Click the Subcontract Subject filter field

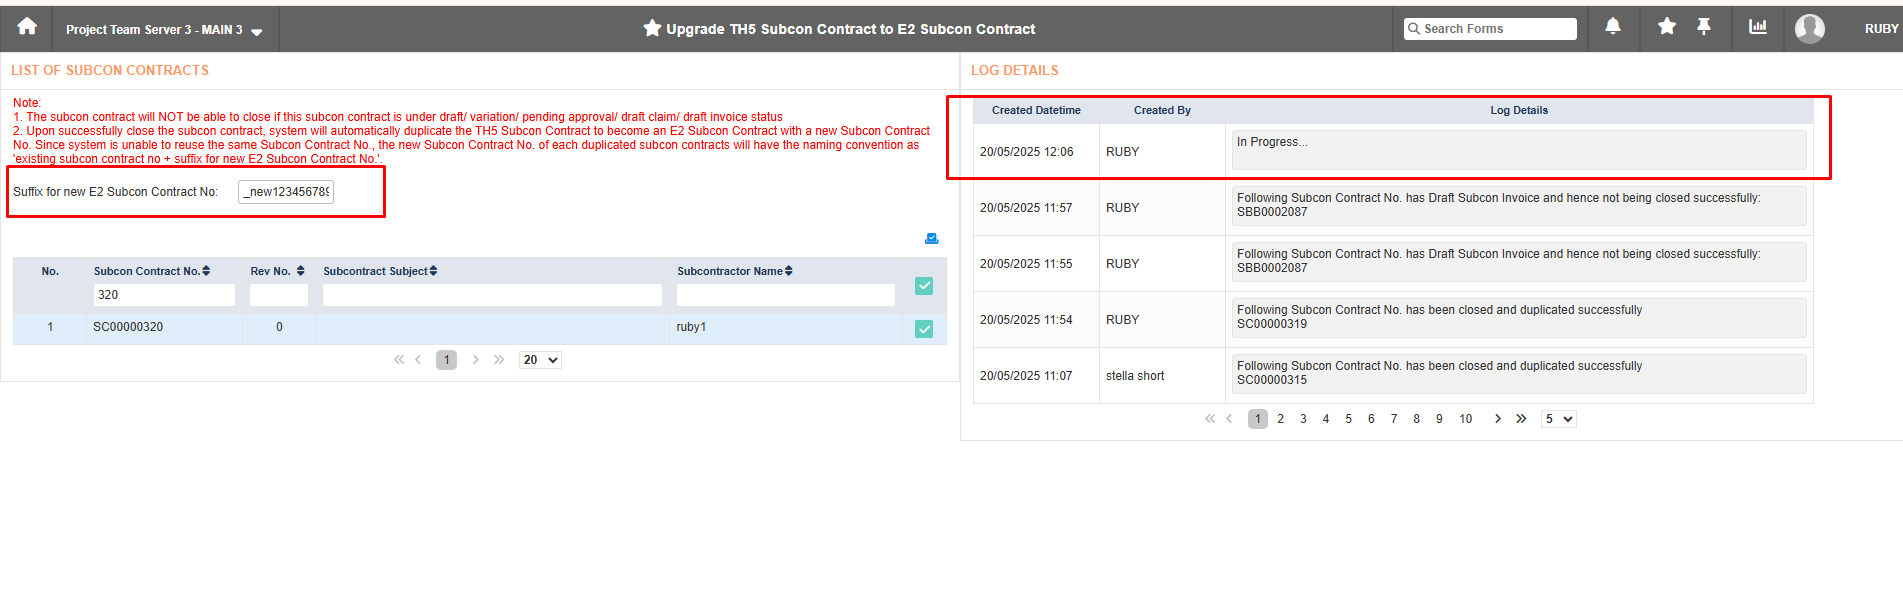pyautogui.click(x=492, y=295)
